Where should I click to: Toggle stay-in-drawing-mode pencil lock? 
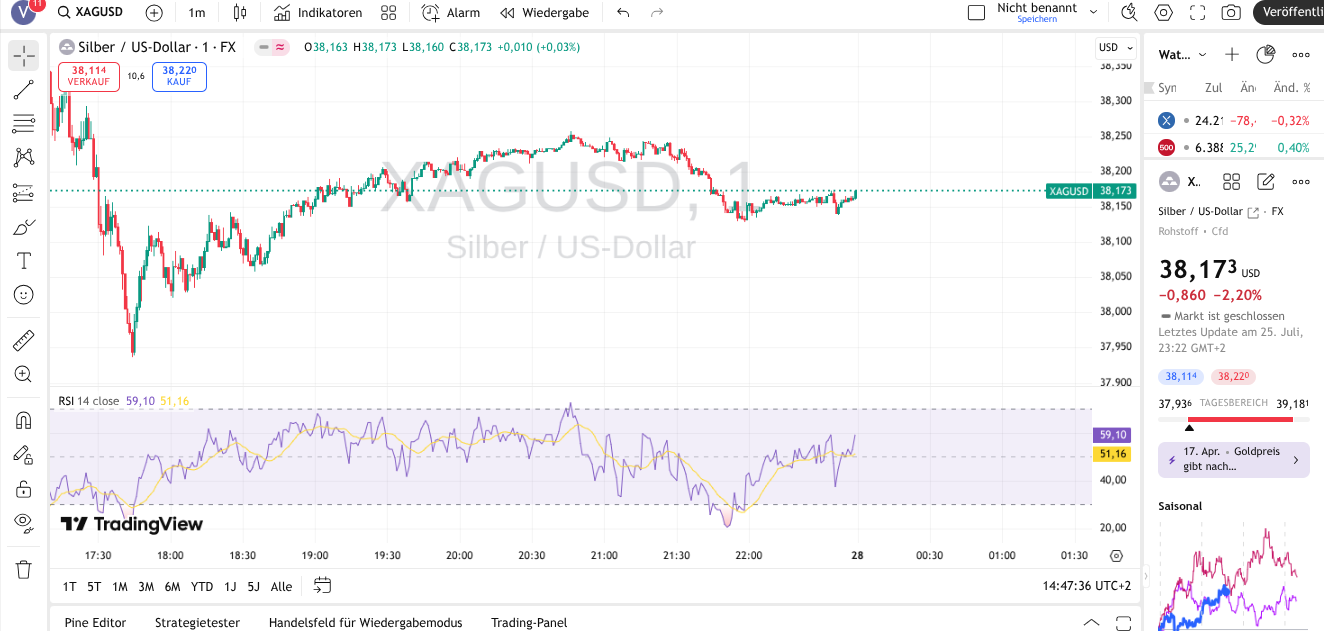(x=24, y=455)
